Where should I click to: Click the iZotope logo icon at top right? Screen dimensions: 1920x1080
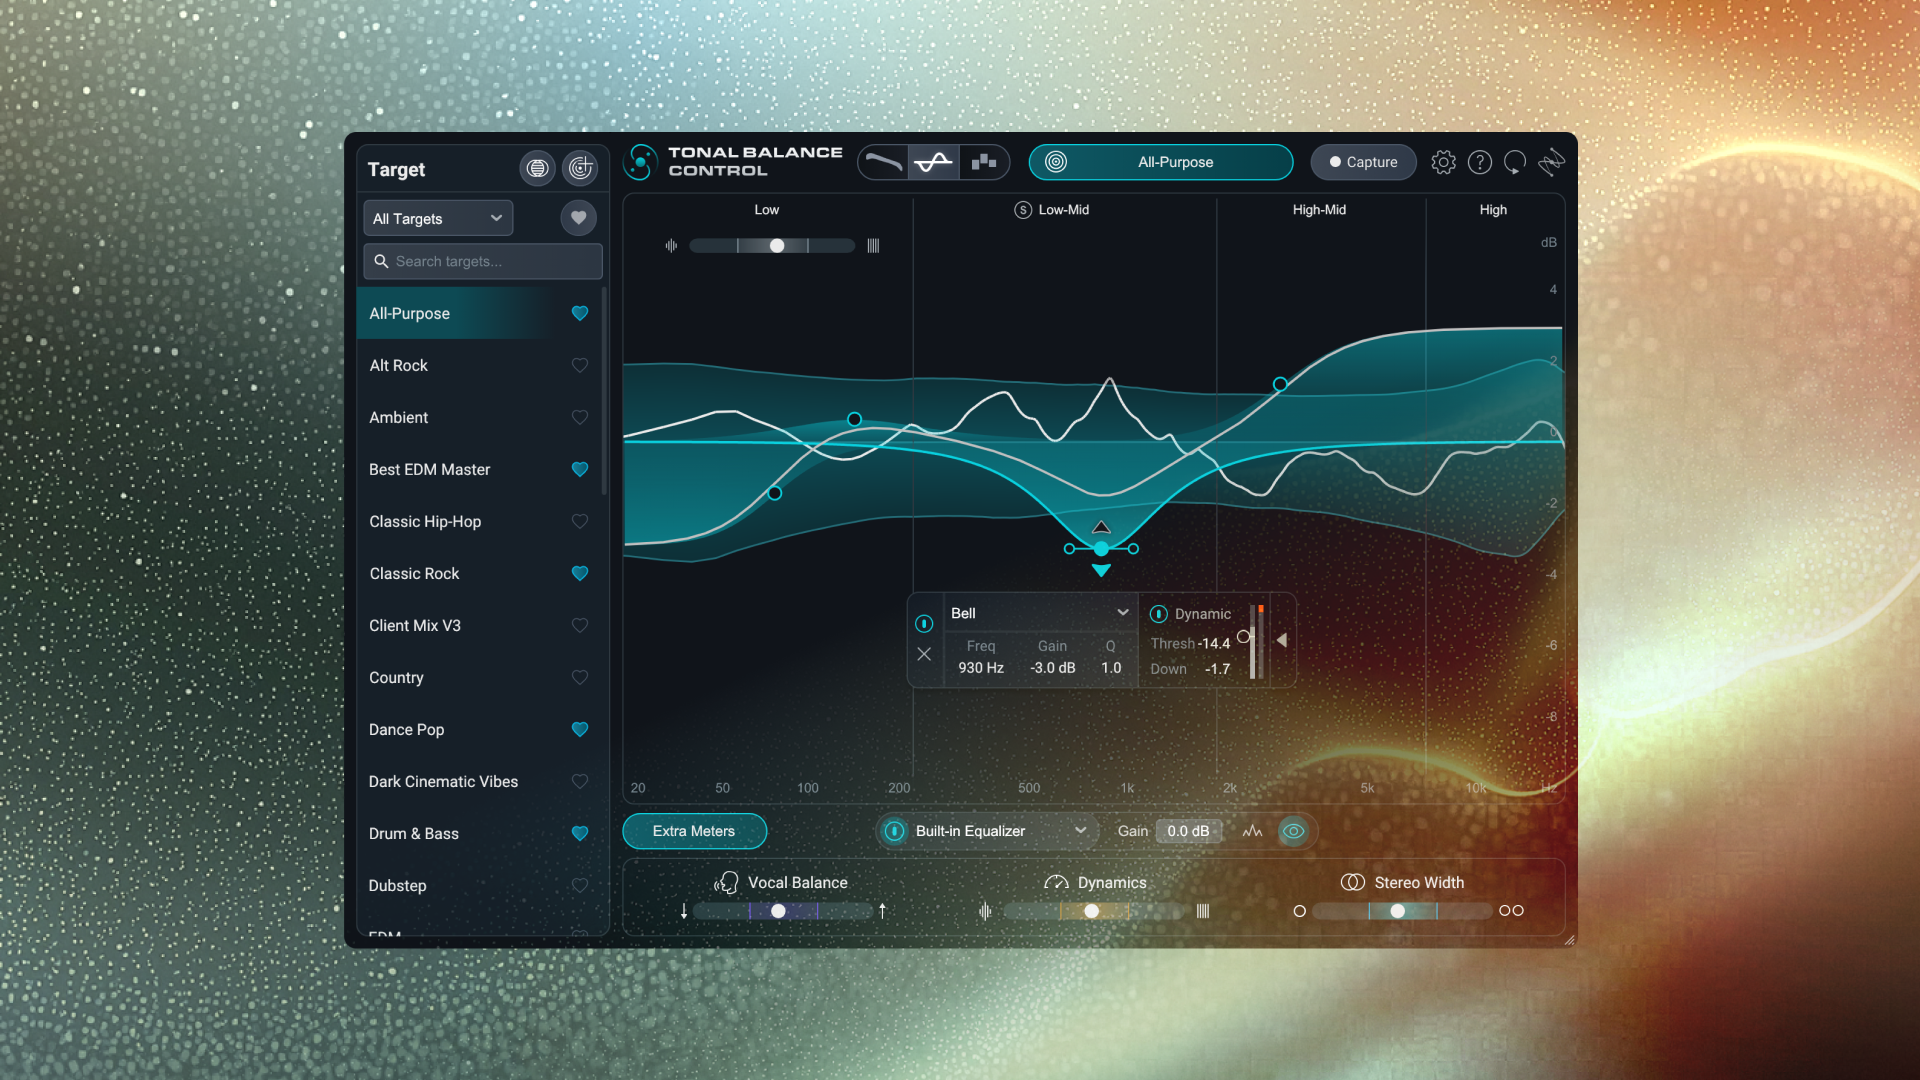pyautogui.click(x=1552, y=162)
